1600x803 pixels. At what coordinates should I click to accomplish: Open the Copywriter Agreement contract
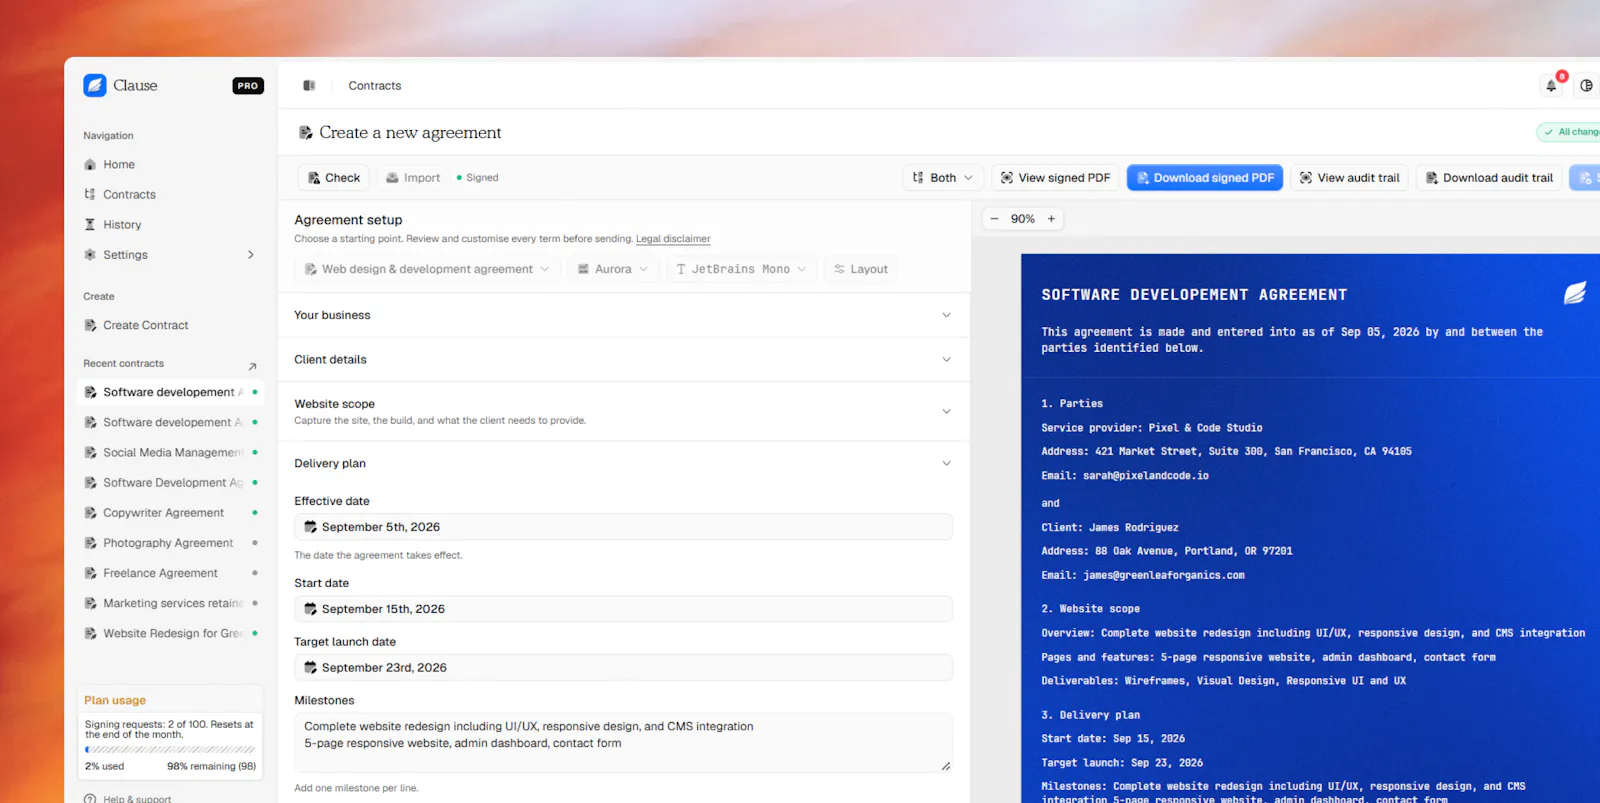point(170,513)
